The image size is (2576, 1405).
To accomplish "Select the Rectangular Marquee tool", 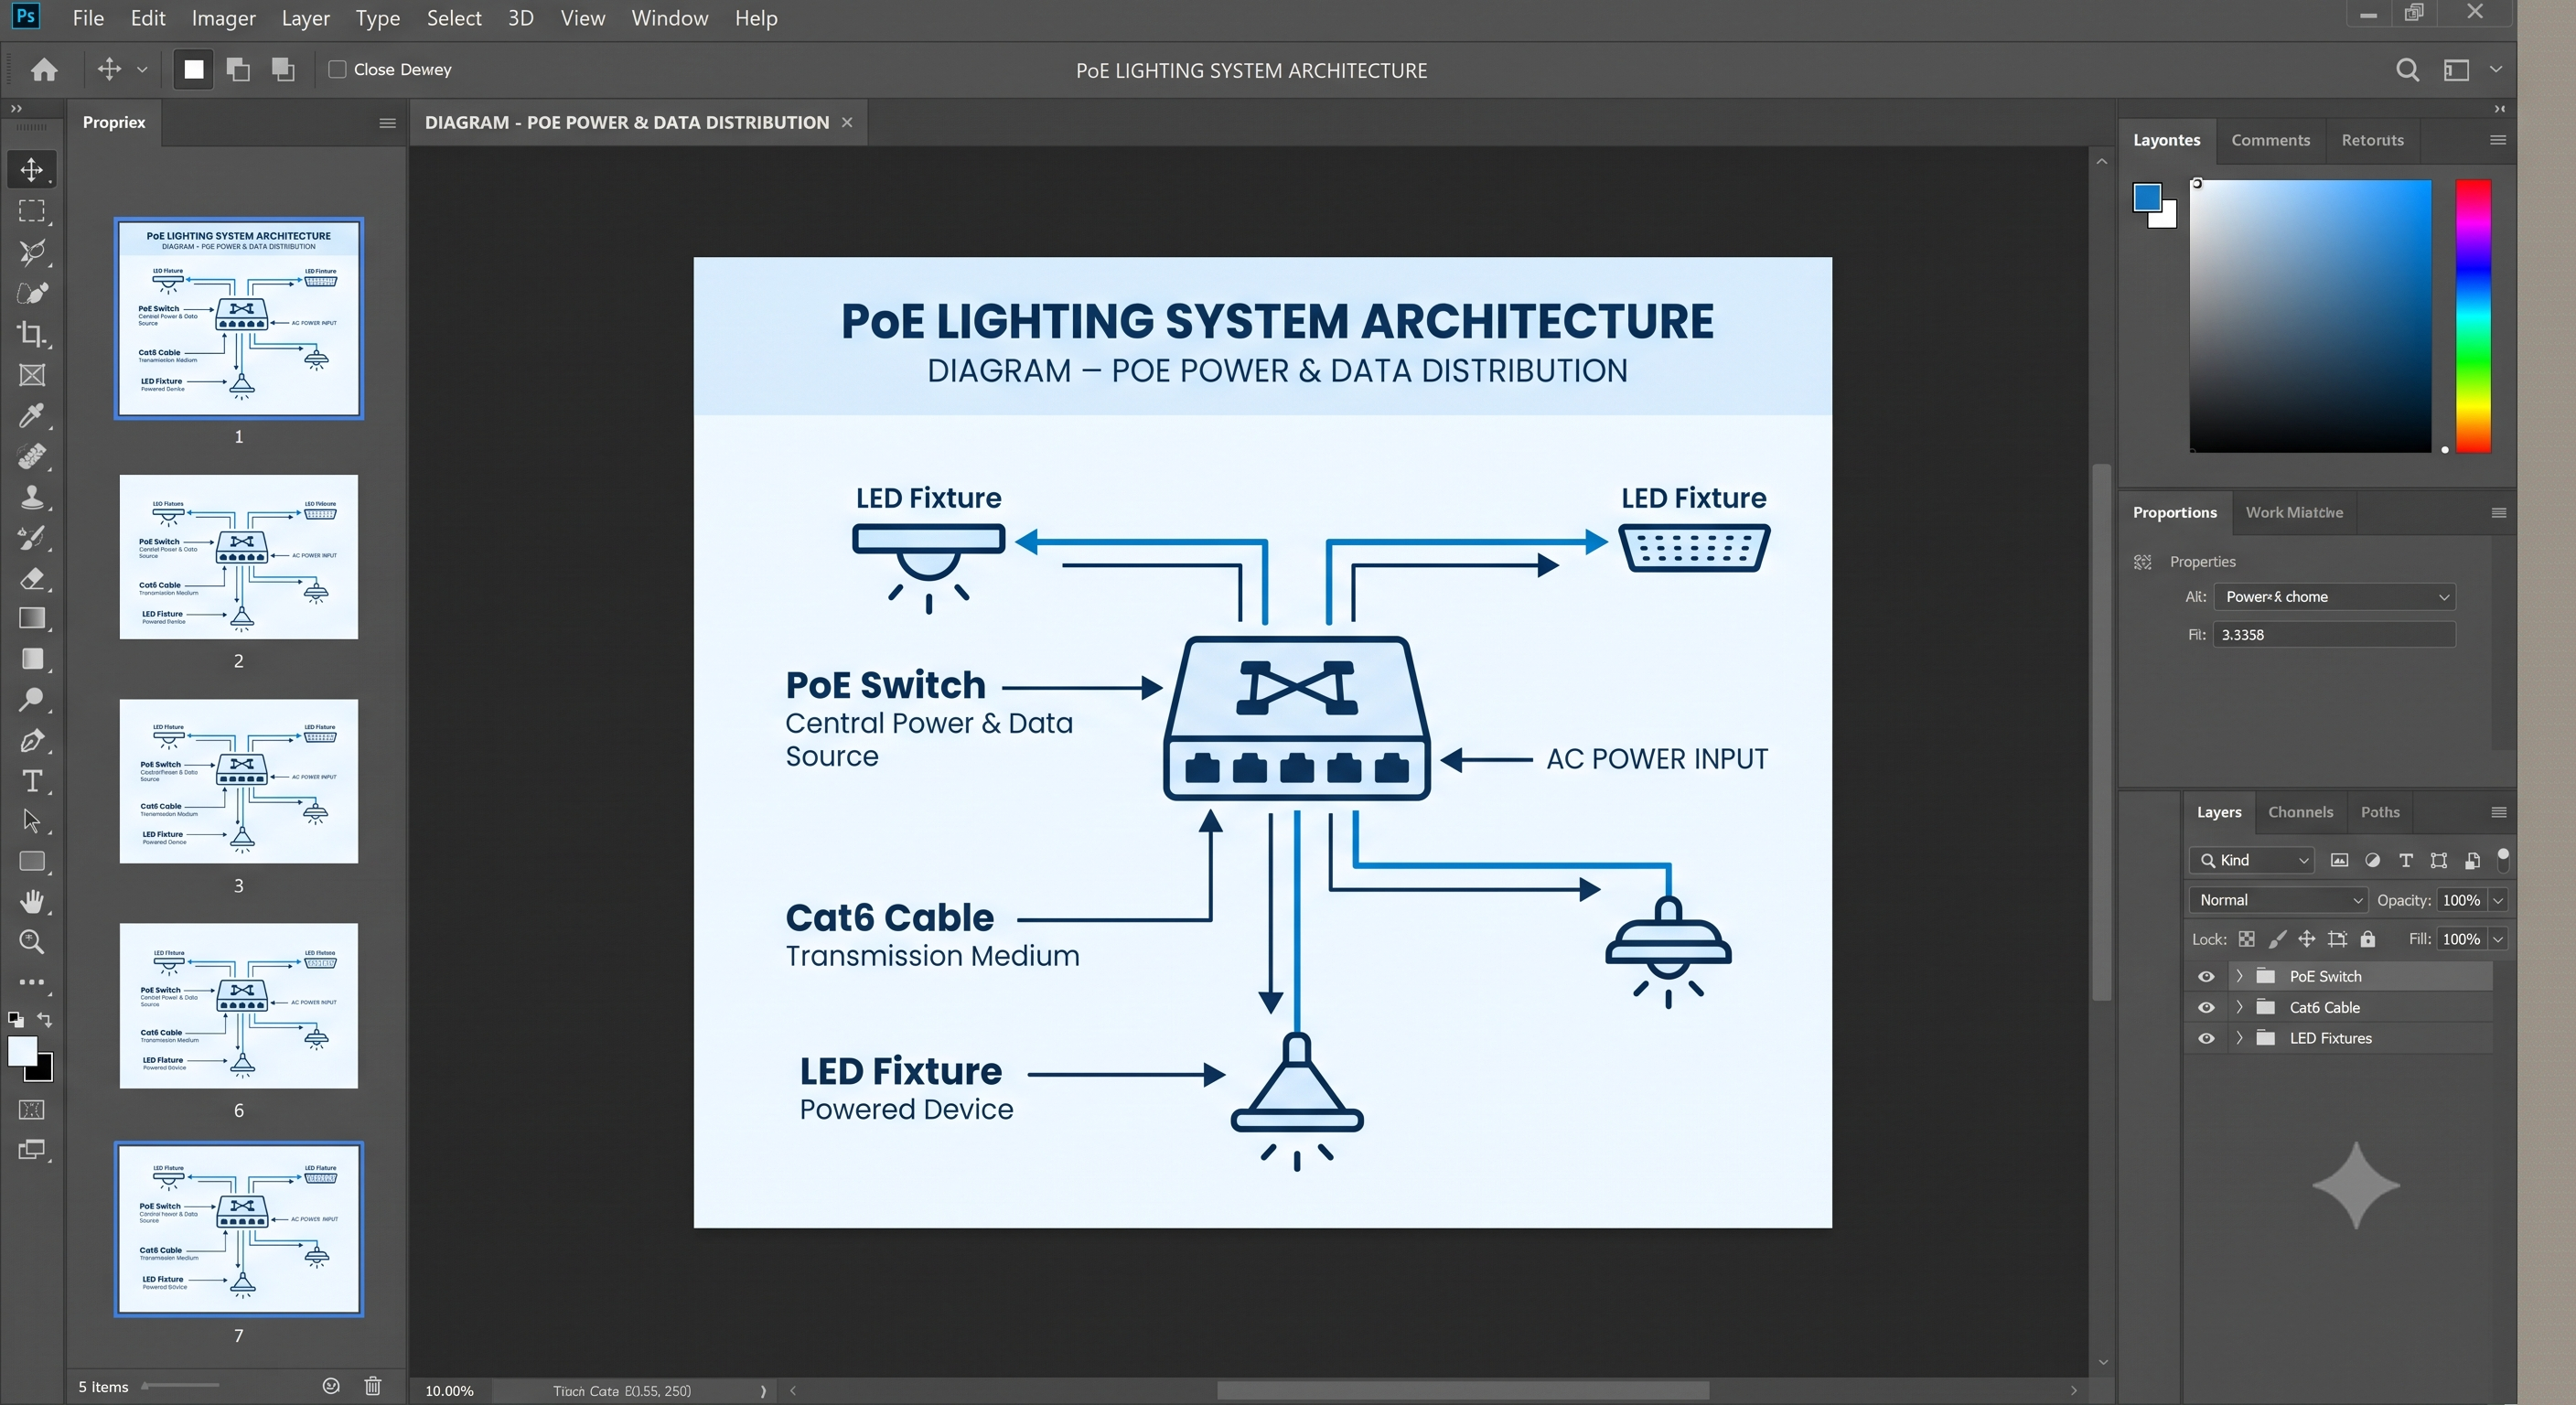I will tap(32, 211).
